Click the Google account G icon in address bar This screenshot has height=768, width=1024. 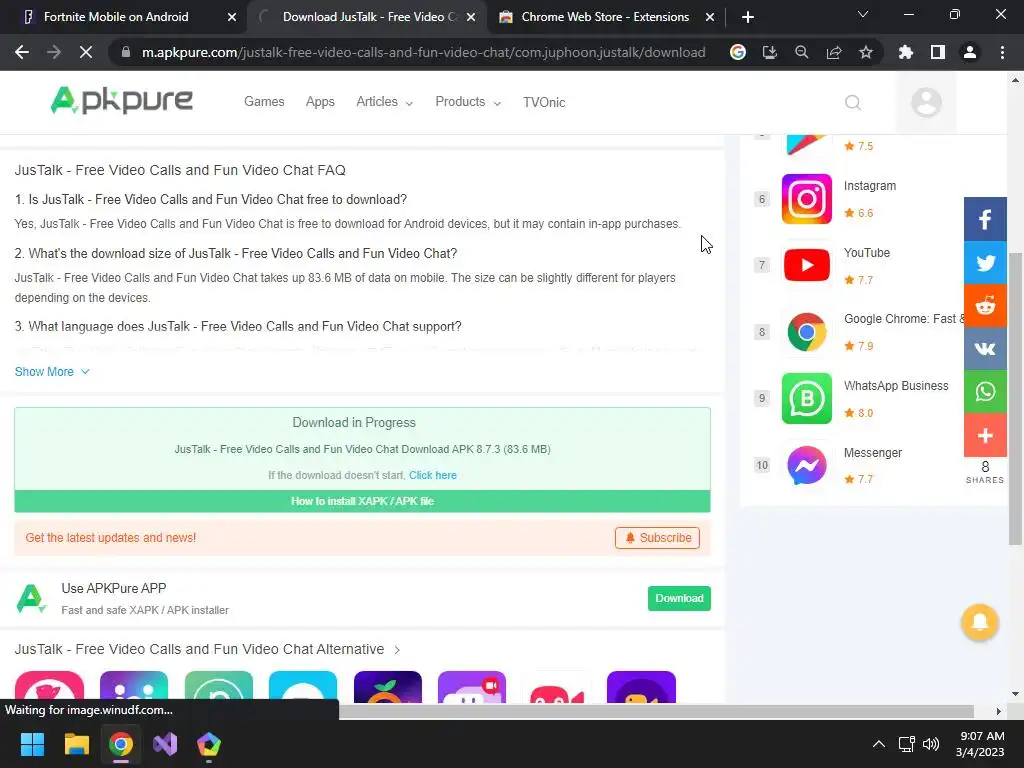[x=738, y=52]
